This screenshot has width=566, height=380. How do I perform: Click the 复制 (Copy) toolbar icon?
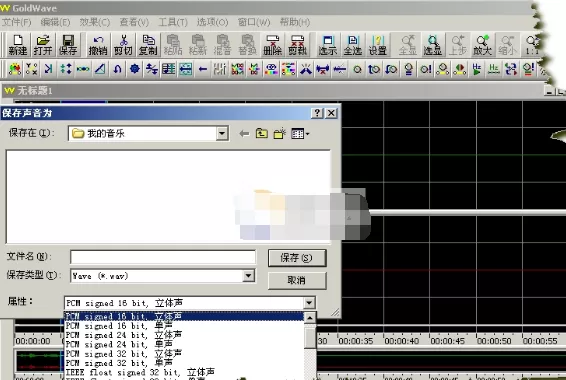(148, 45)
